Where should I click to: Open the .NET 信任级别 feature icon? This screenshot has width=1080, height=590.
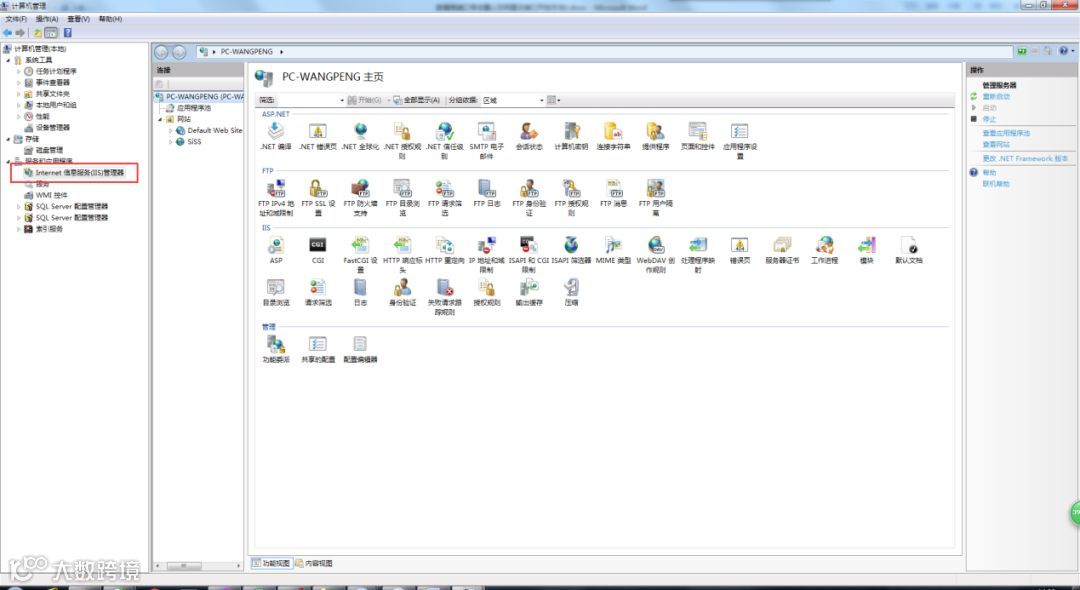point(444,131)
